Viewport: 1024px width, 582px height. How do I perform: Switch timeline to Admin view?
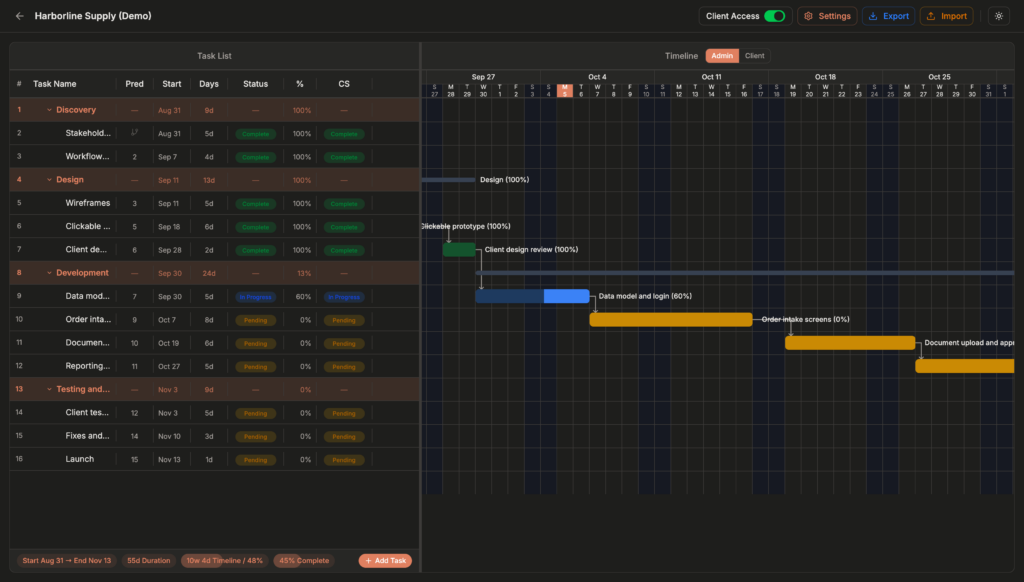click(x=722, y=56)
